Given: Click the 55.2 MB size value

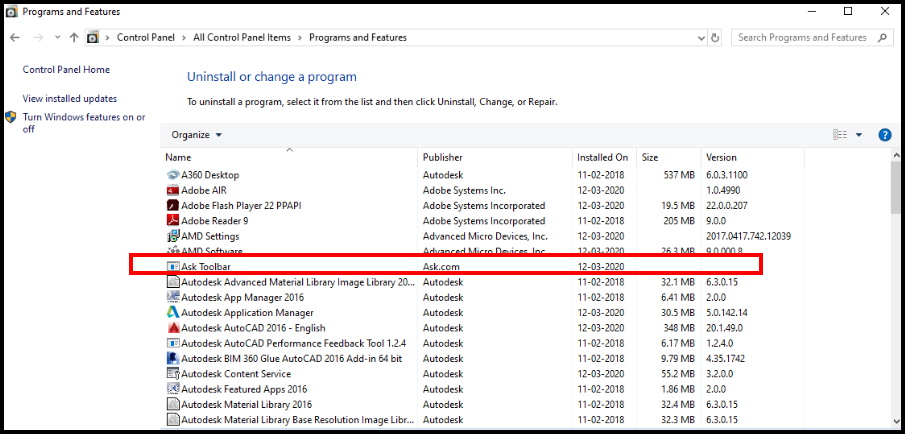Looking at the screenshot, I should (x=676, y=373).
